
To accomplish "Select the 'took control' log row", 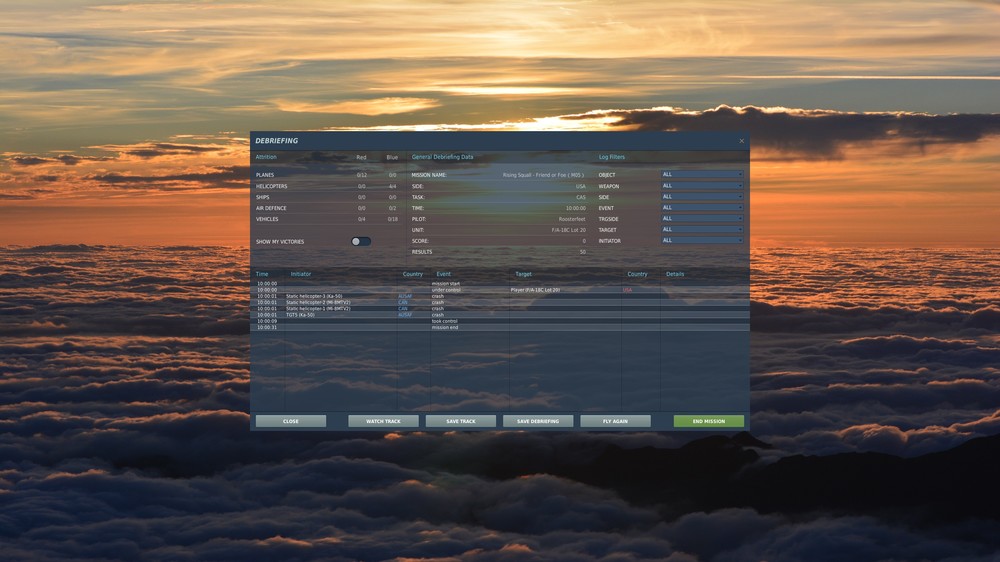I will pyautogui.click(x=500, y=321).
